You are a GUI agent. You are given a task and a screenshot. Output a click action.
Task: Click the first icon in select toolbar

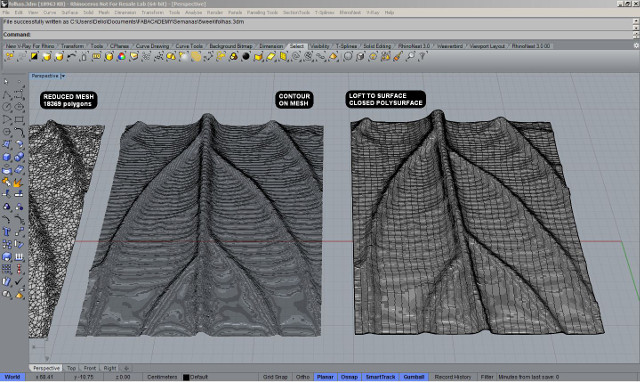point(9,57)
